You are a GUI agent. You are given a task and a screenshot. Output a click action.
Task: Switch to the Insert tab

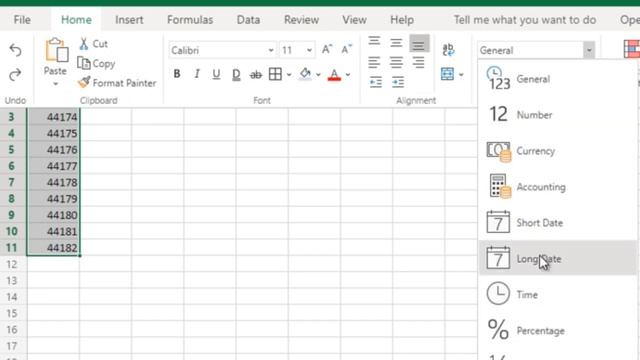click(129, 20)
